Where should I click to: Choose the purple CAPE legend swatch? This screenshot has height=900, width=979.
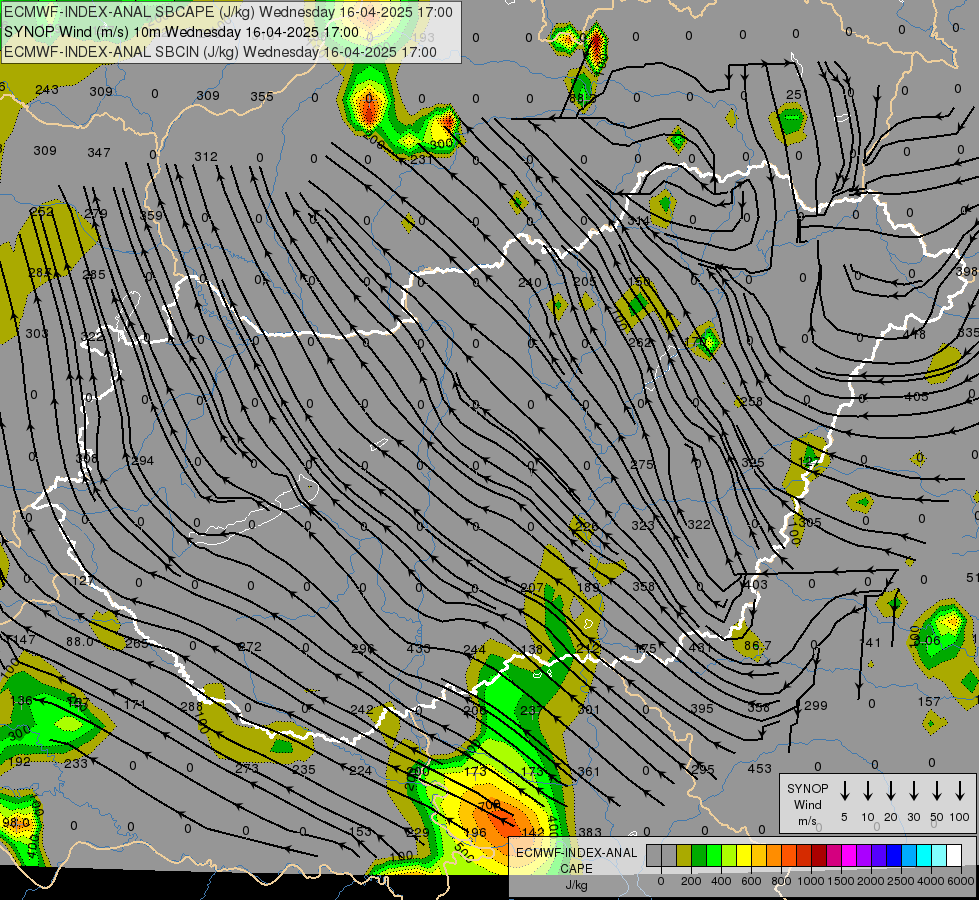pos(863,855)
